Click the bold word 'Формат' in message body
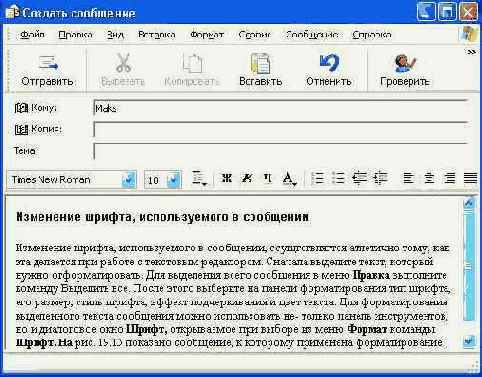482x377 pixels. pyautogui.click(x=367, y=329)
